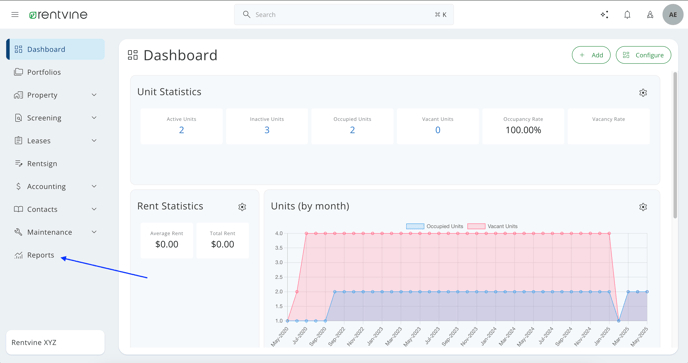Click the dashboard vertical scrollbar
The height and width of the screenshot is (363, 688).
[x=675, y=145]
